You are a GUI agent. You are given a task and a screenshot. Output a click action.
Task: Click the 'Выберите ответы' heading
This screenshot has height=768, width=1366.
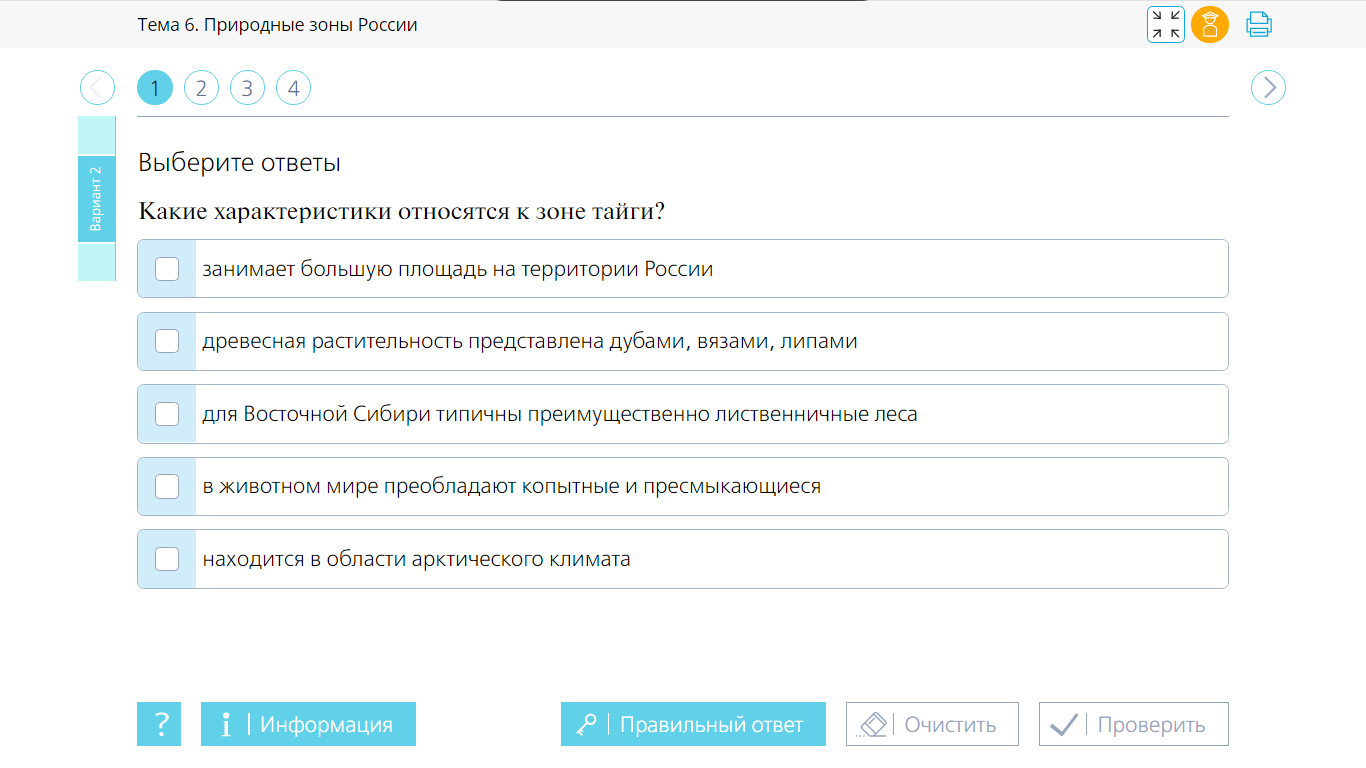coord(239,163)
